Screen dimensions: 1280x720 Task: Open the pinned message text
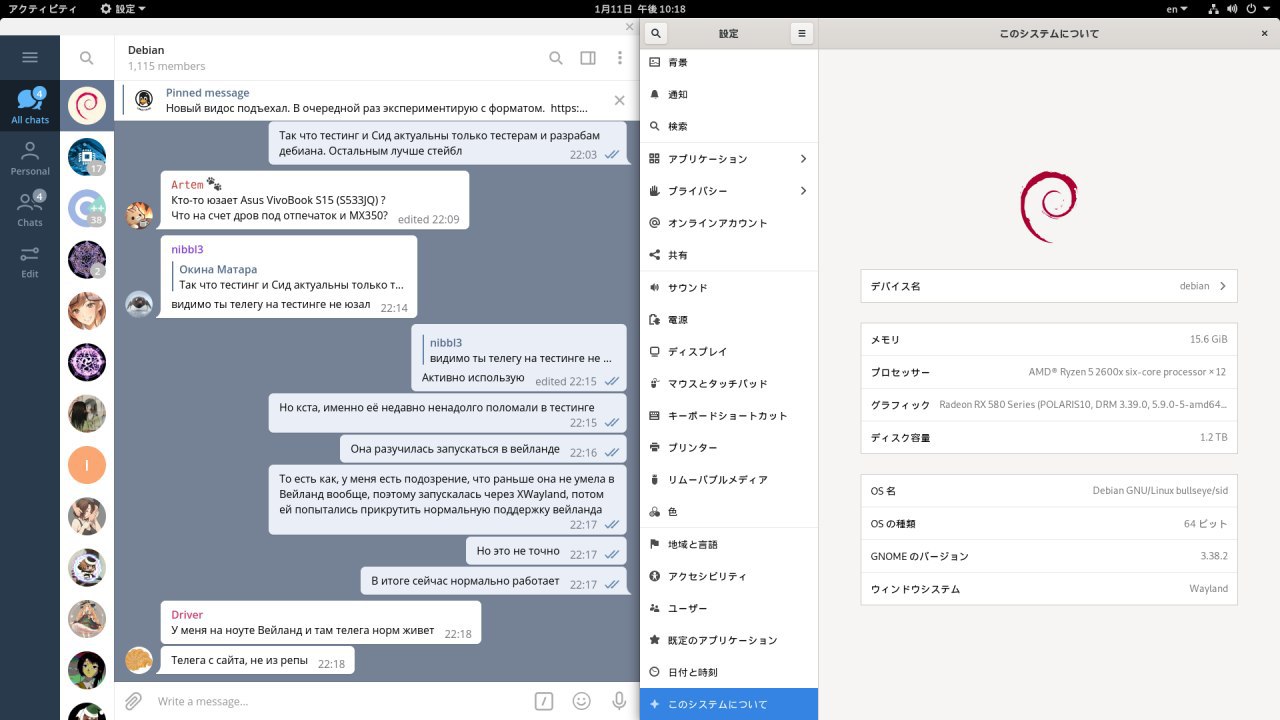[x=376, y=108]
